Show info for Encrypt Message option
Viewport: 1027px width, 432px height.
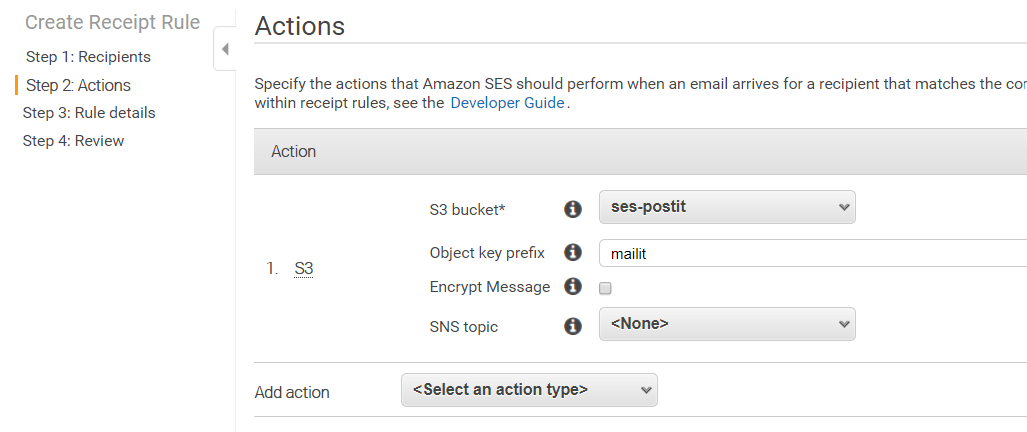pos(573,287)
